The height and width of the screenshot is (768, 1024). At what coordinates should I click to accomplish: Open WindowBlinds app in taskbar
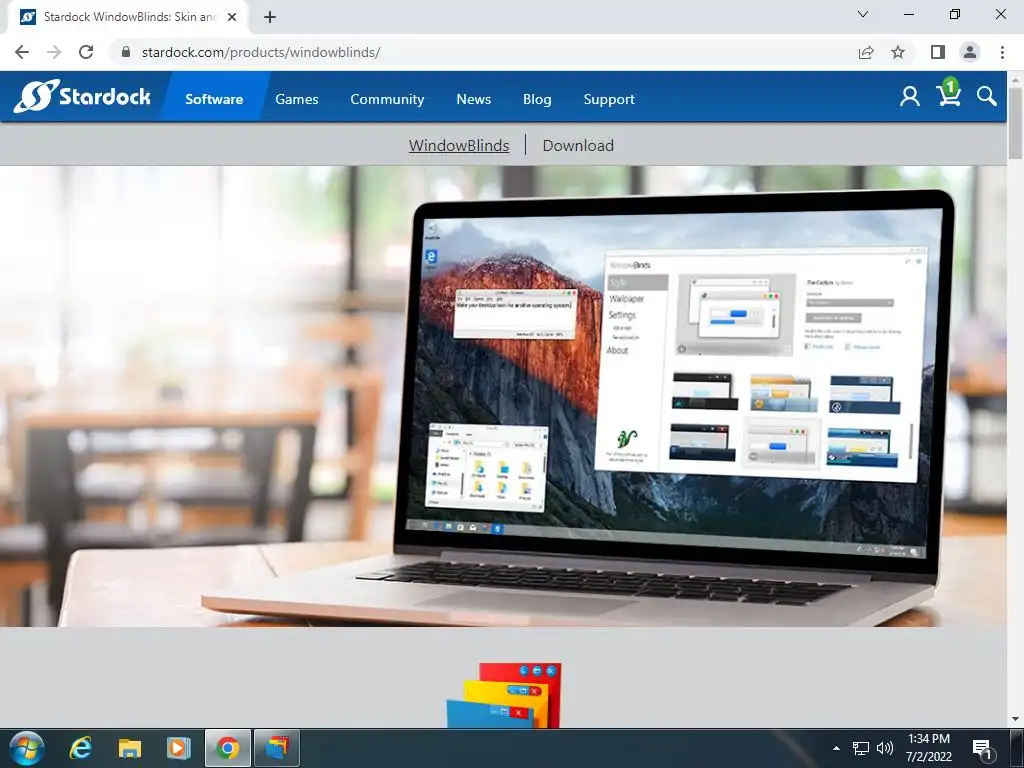pos(277,748)
